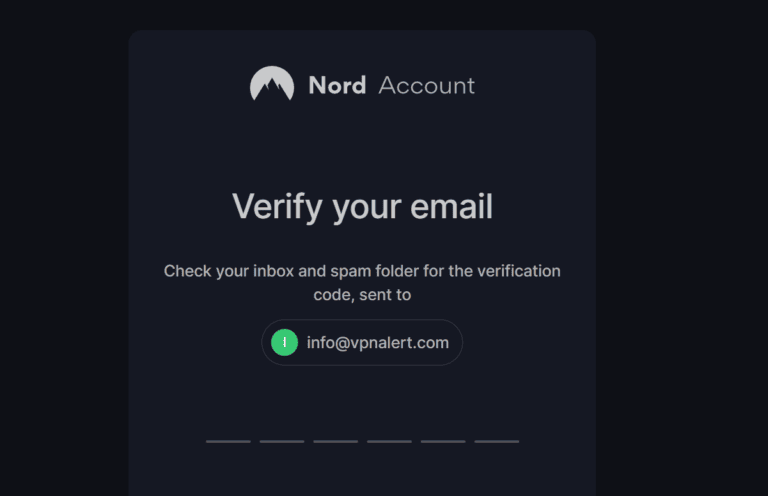Click the "Account" text in the header
Image resolution: width=768 pixels, height=496 pixels.
coord(427,85)
